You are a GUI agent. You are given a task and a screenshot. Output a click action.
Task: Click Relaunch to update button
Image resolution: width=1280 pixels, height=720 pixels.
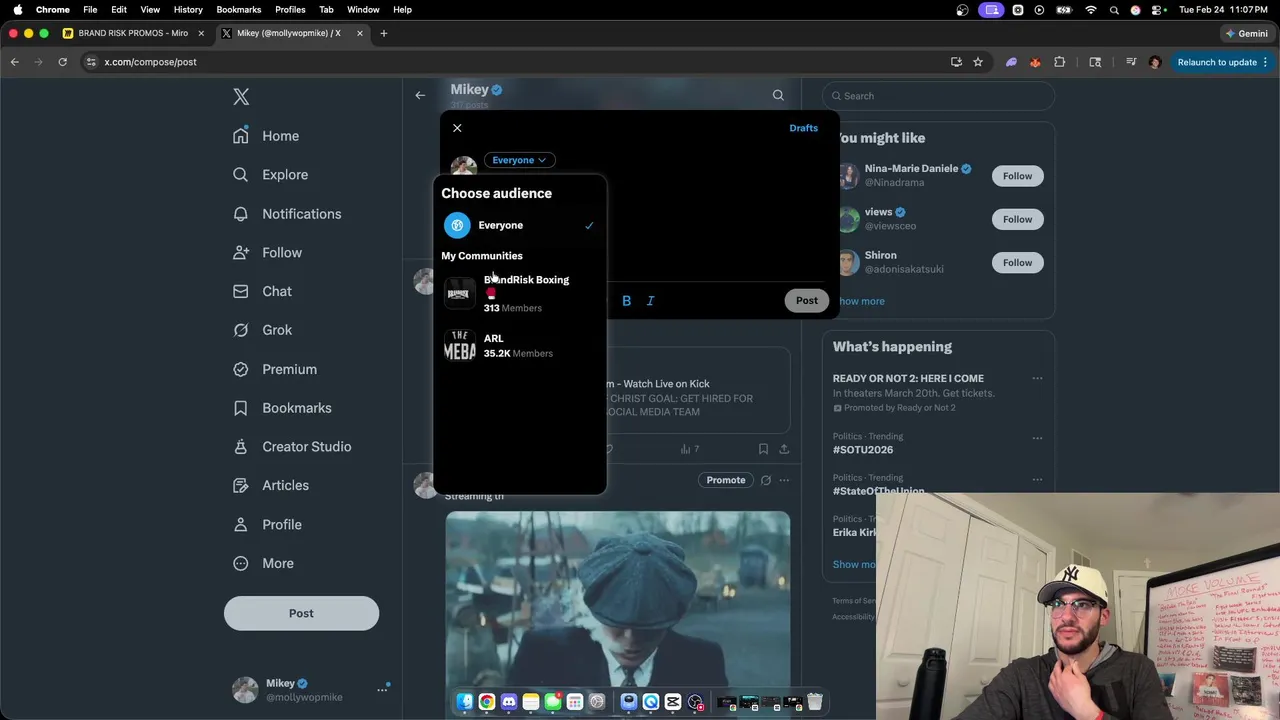click(x=1222, y=62)
